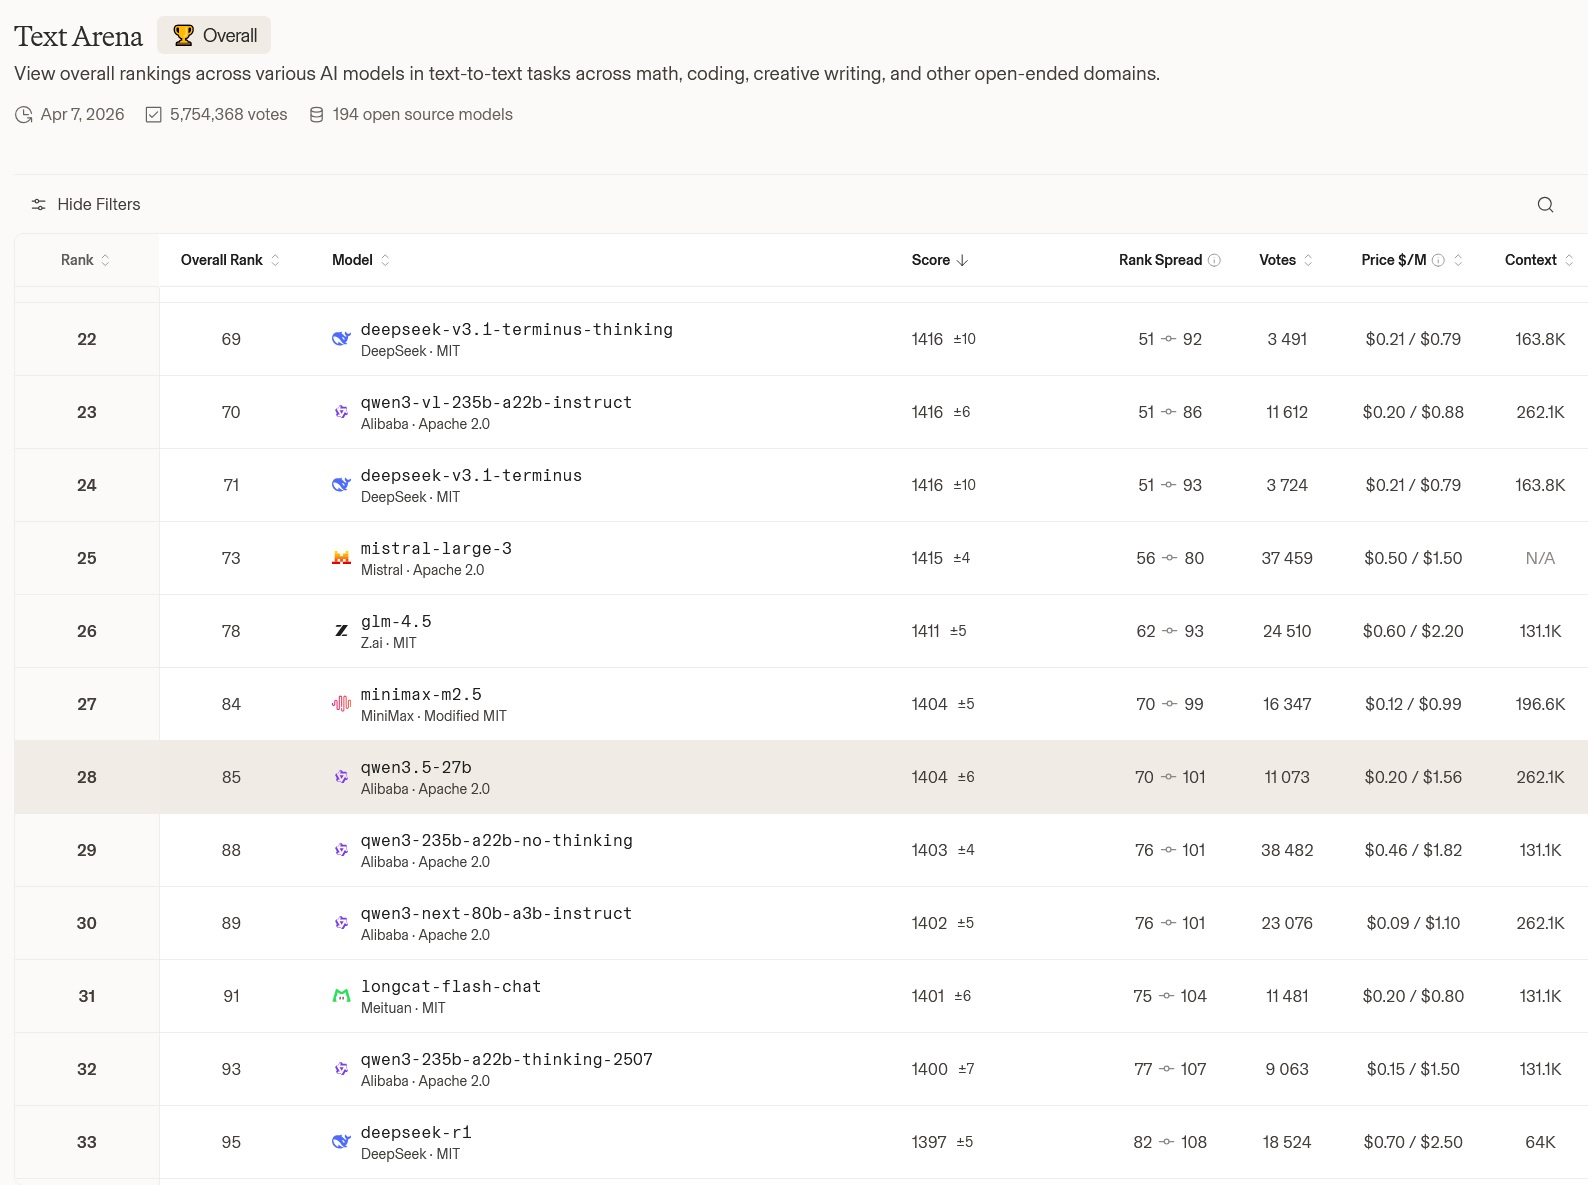The width and height of the screenshot is (1588, 1185).
Task: Click the $0.09 / $1.10 price cell
Action: (x=1413, y=923)
